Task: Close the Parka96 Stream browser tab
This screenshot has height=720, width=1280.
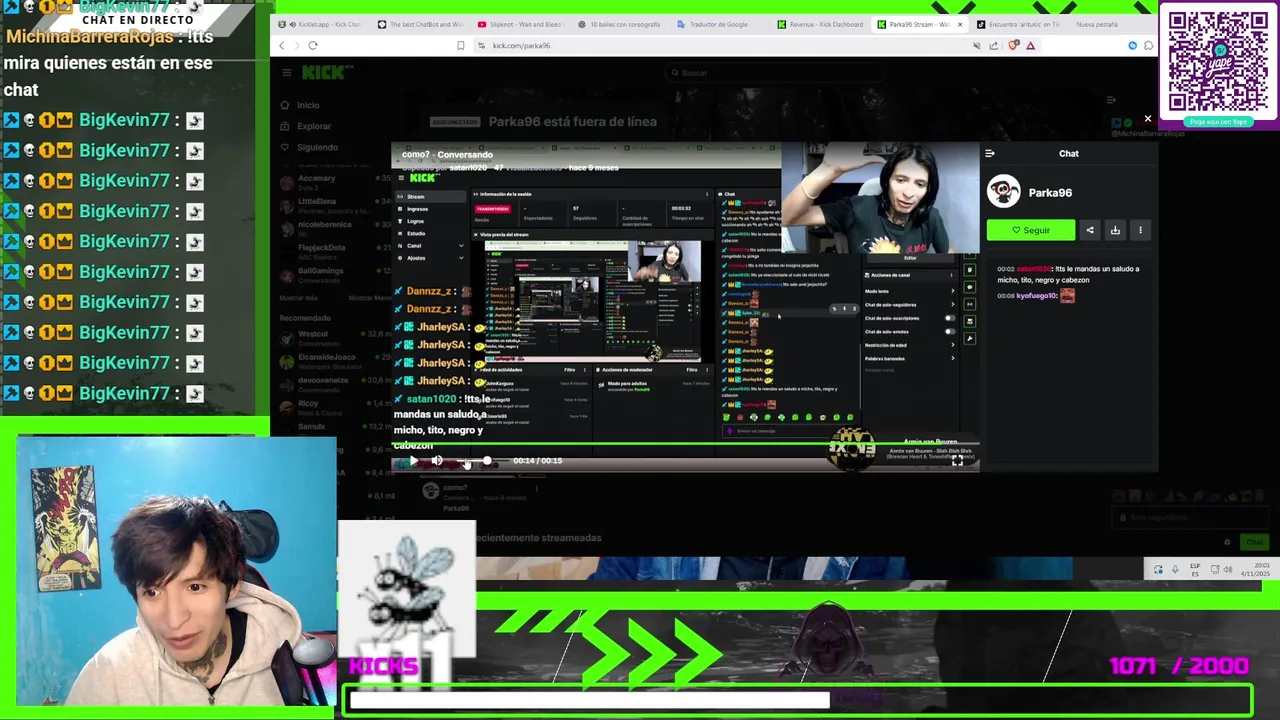Action: 960,24
